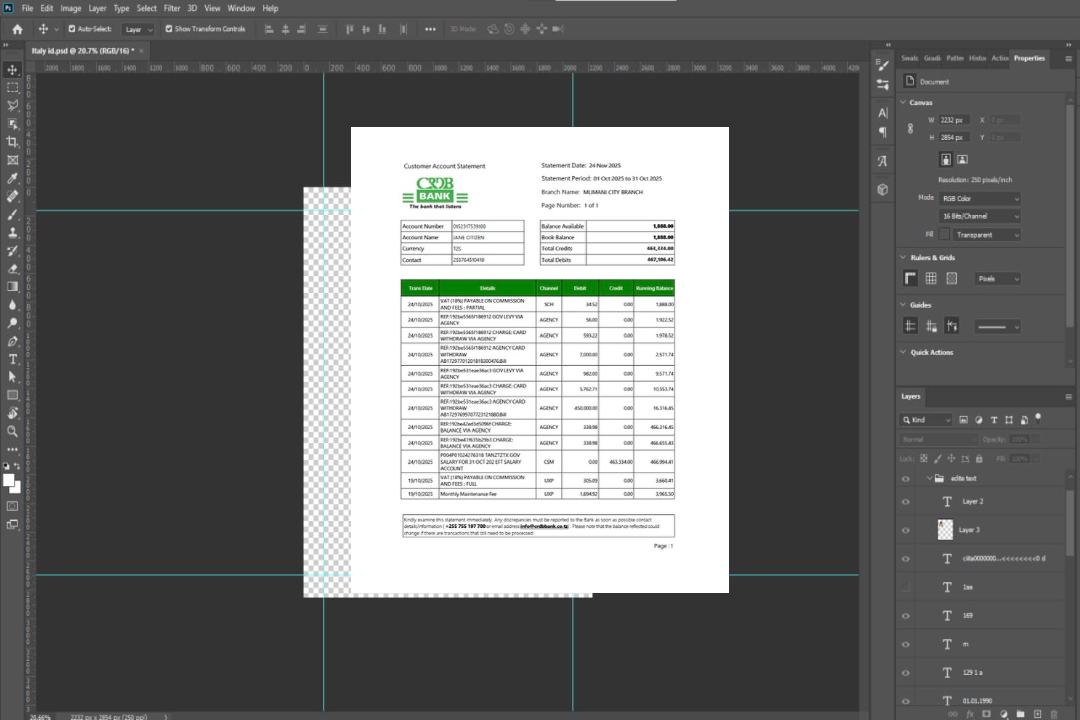Screen dimensions: 1080x720
Task: Select the Gradient tool
Action: click(12, 287)
